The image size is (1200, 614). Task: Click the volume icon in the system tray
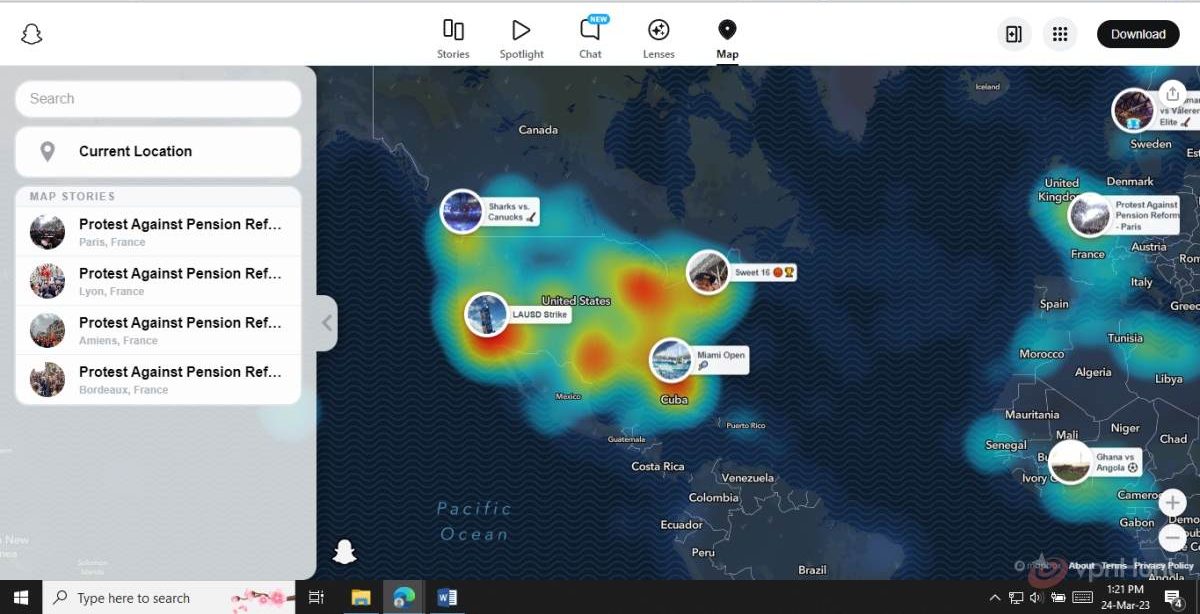pos(1035,598)
